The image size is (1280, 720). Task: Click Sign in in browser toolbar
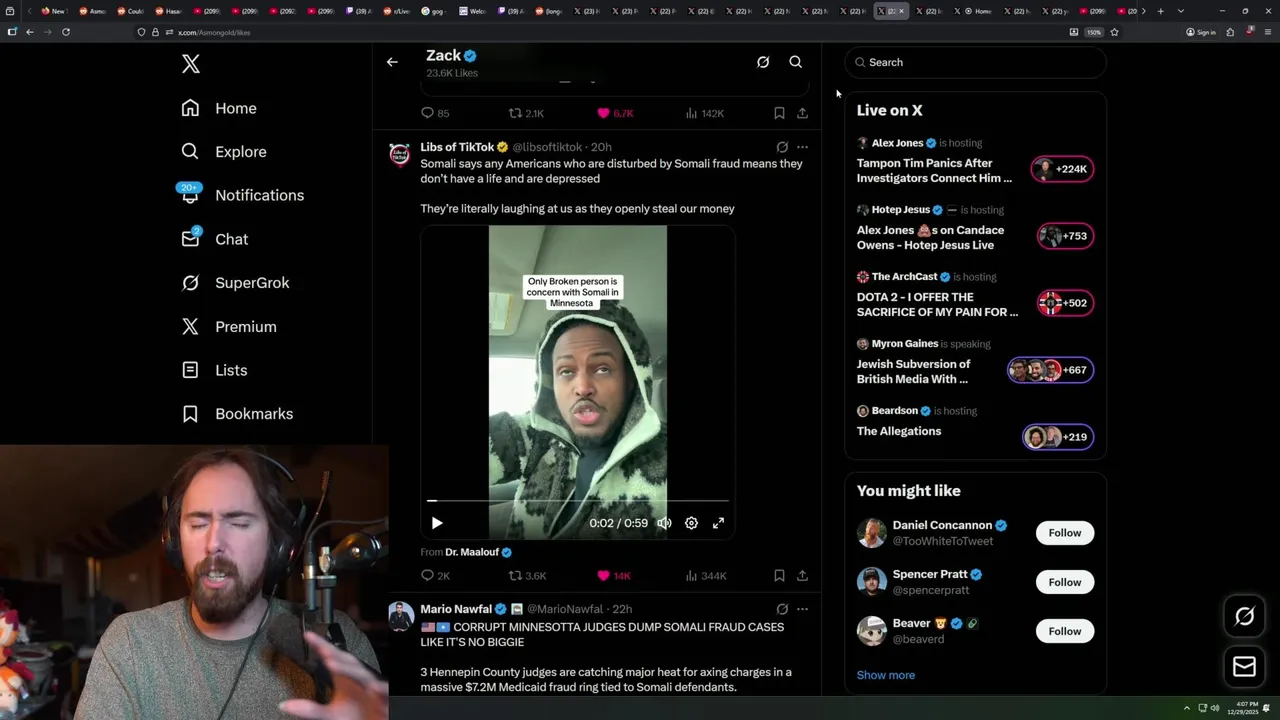(x=1201, y=32)
